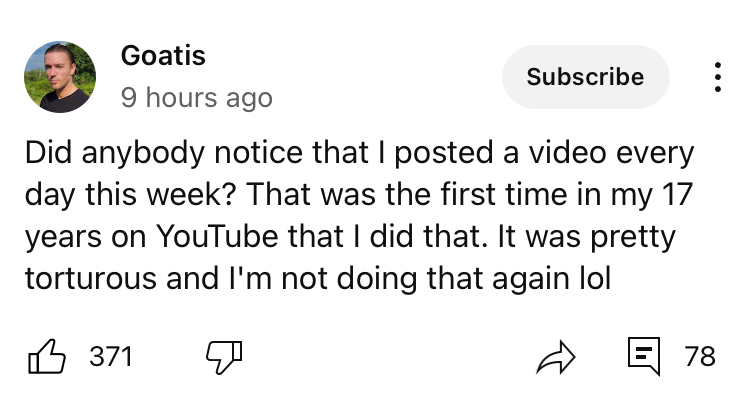Click the 371 like count
The image size is (750, 414).
[x=110, y=357]
